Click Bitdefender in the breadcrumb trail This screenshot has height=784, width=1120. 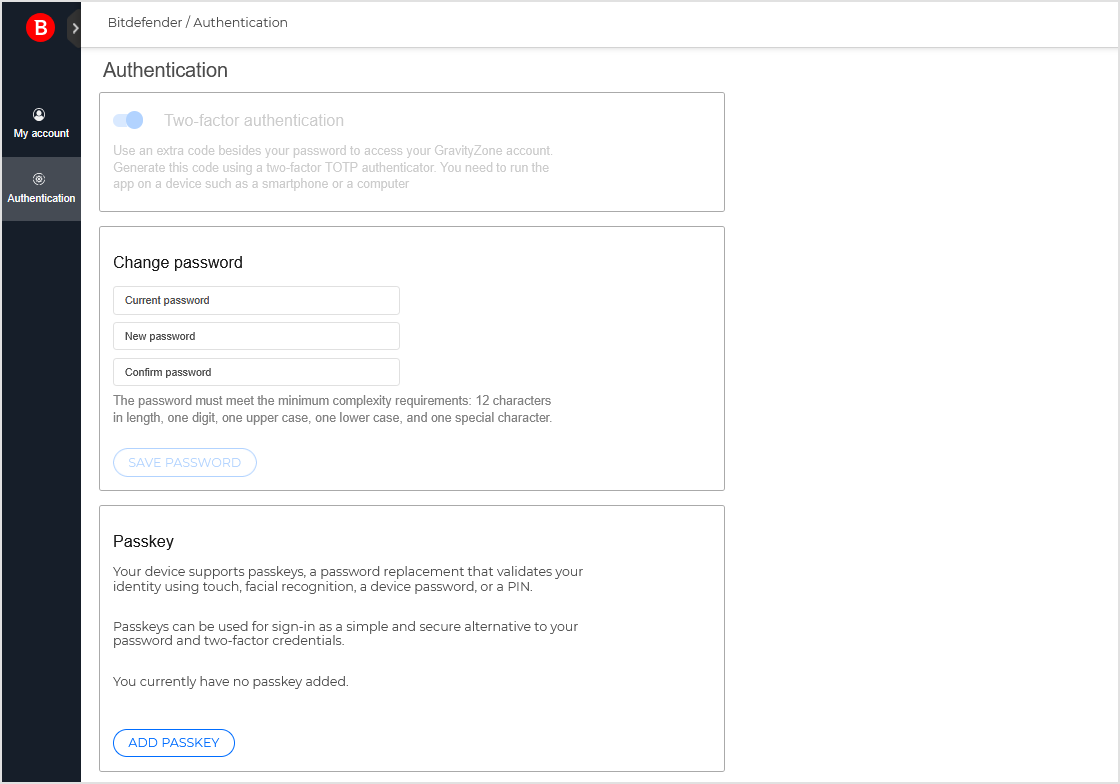pos(144,22)
